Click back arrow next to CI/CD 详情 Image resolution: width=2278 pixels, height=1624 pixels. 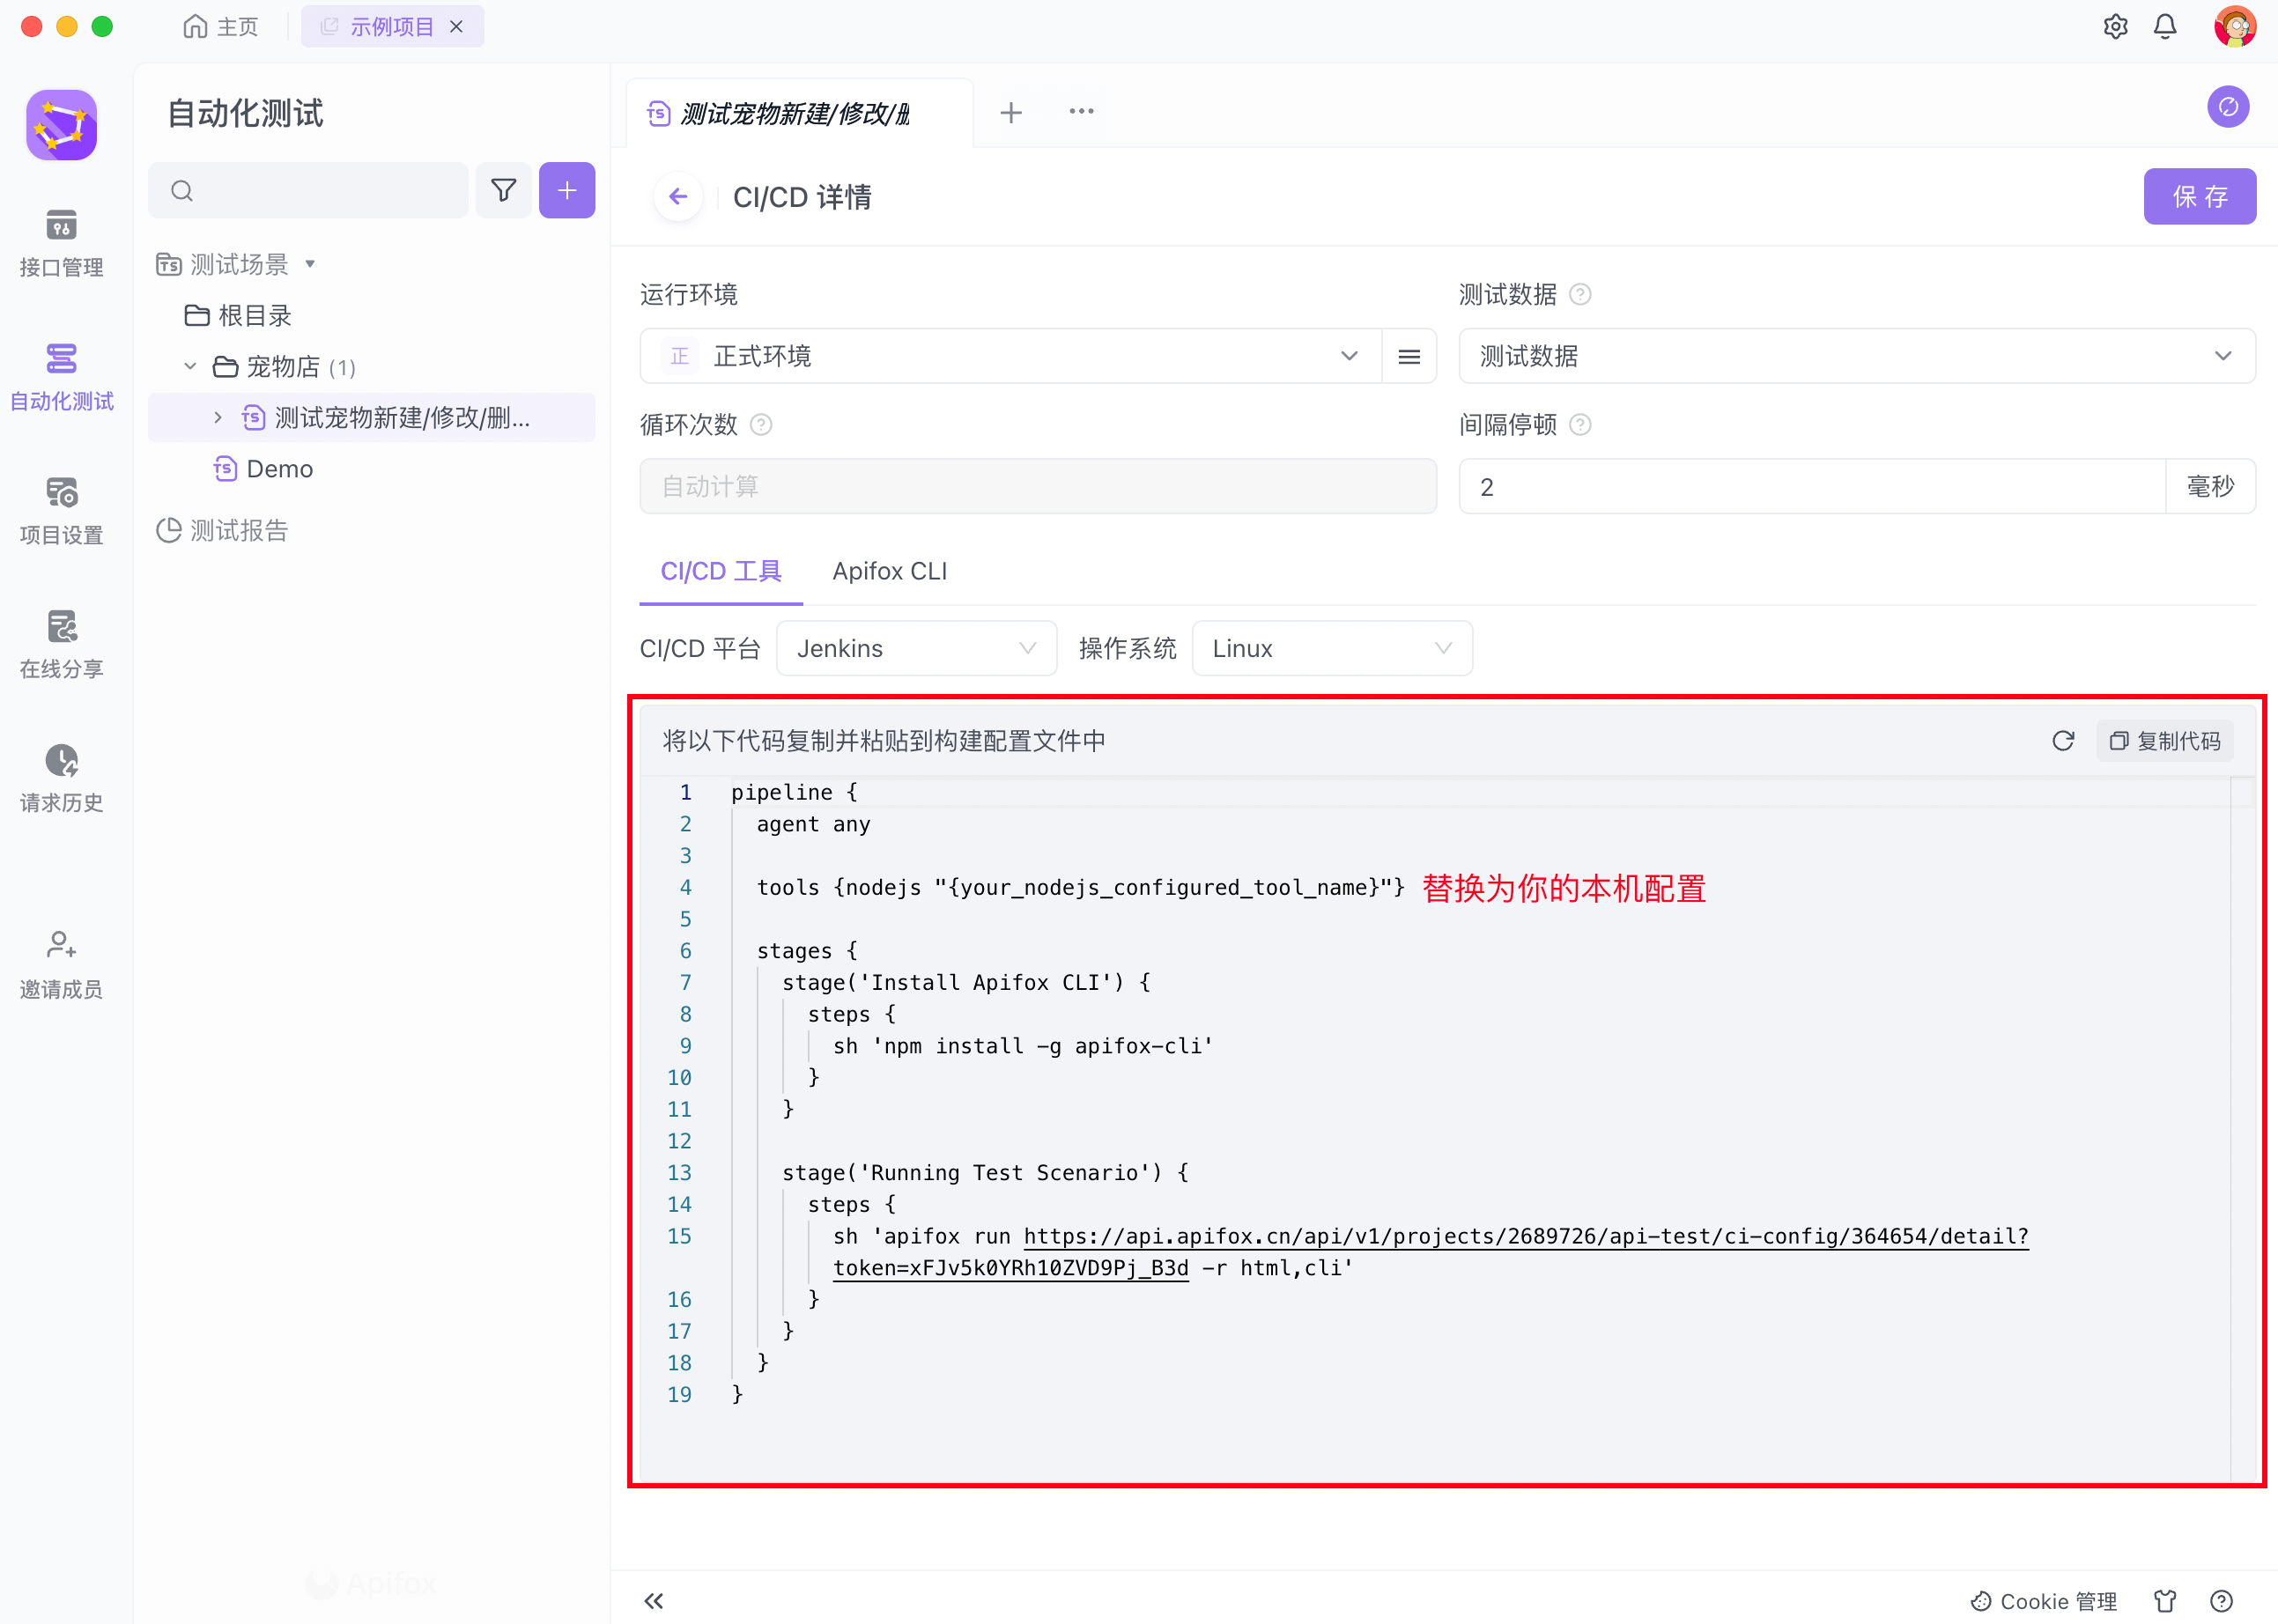click(x=678, y=197)
